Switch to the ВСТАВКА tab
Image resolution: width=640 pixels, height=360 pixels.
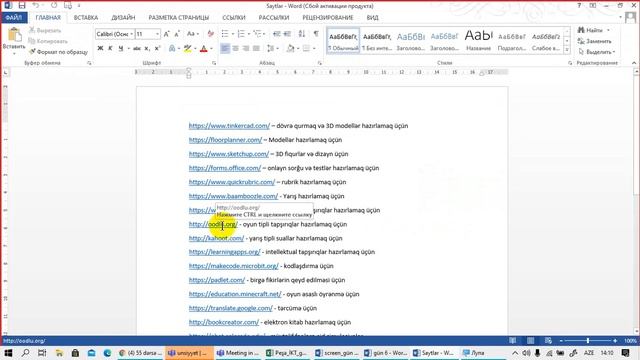[x=86, y=18]
